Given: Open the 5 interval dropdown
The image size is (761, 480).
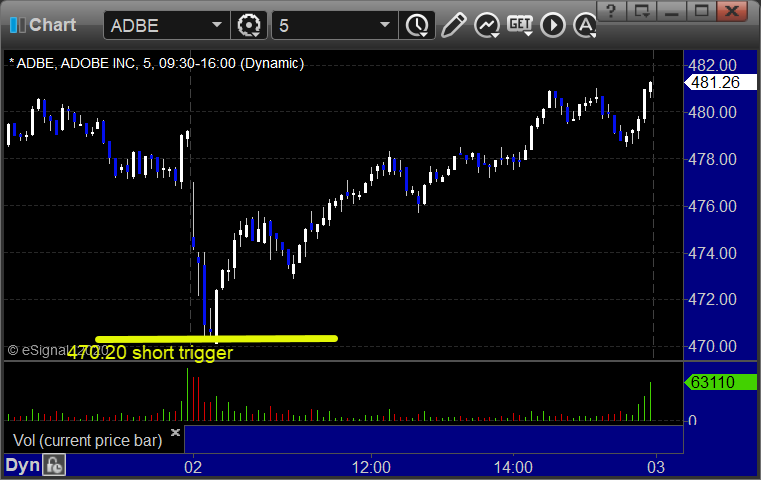Looking at the screenshot, I should tap(385, 25).
